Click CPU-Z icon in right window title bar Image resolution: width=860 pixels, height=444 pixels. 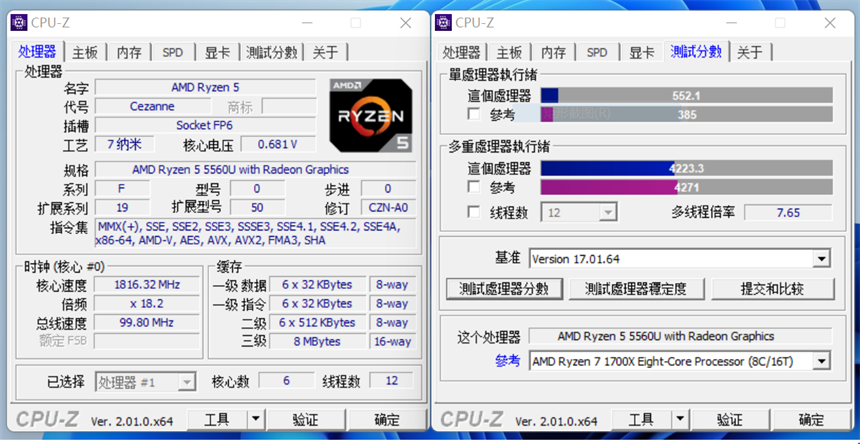[443, 22]
